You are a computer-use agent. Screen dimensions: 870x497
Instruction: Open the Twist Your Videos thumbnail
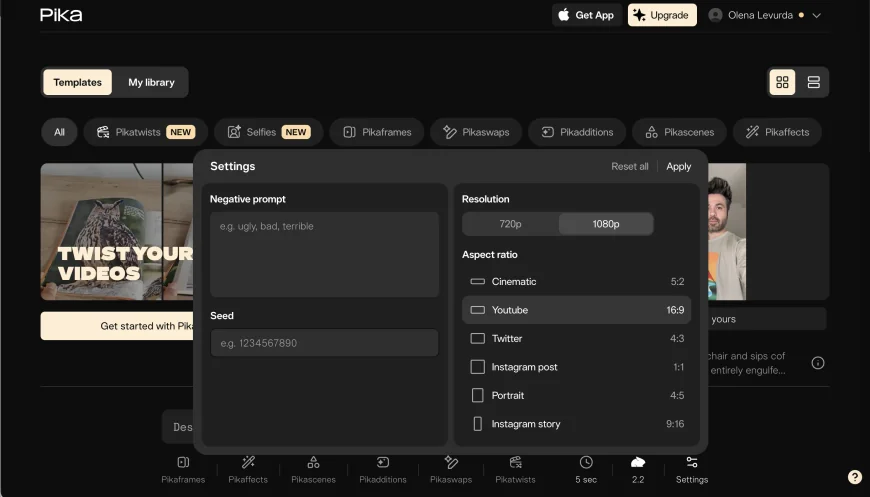pyautogui.click(x=117, y=231)
